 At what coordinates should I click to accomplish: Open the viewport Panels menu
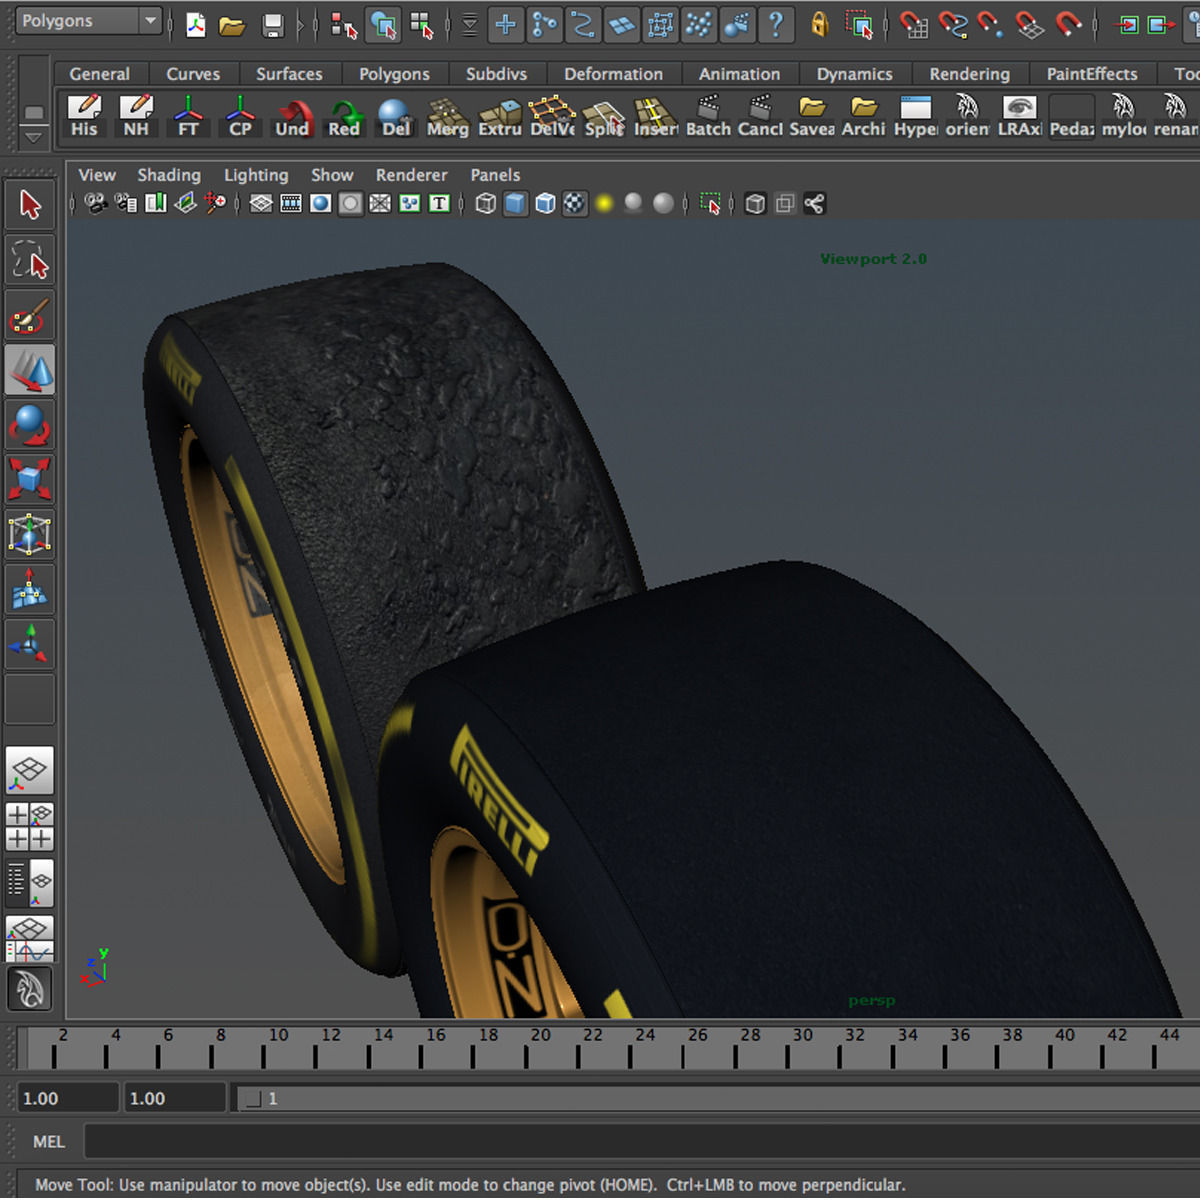point(495,175)
